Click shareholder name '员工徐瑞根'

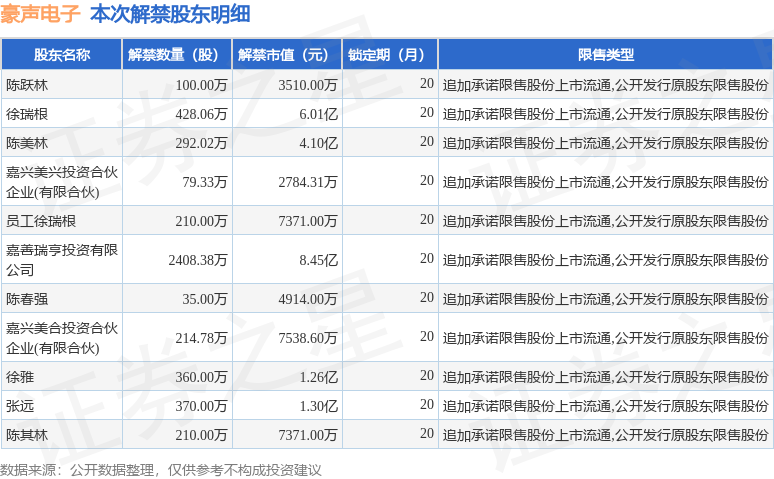40,221
